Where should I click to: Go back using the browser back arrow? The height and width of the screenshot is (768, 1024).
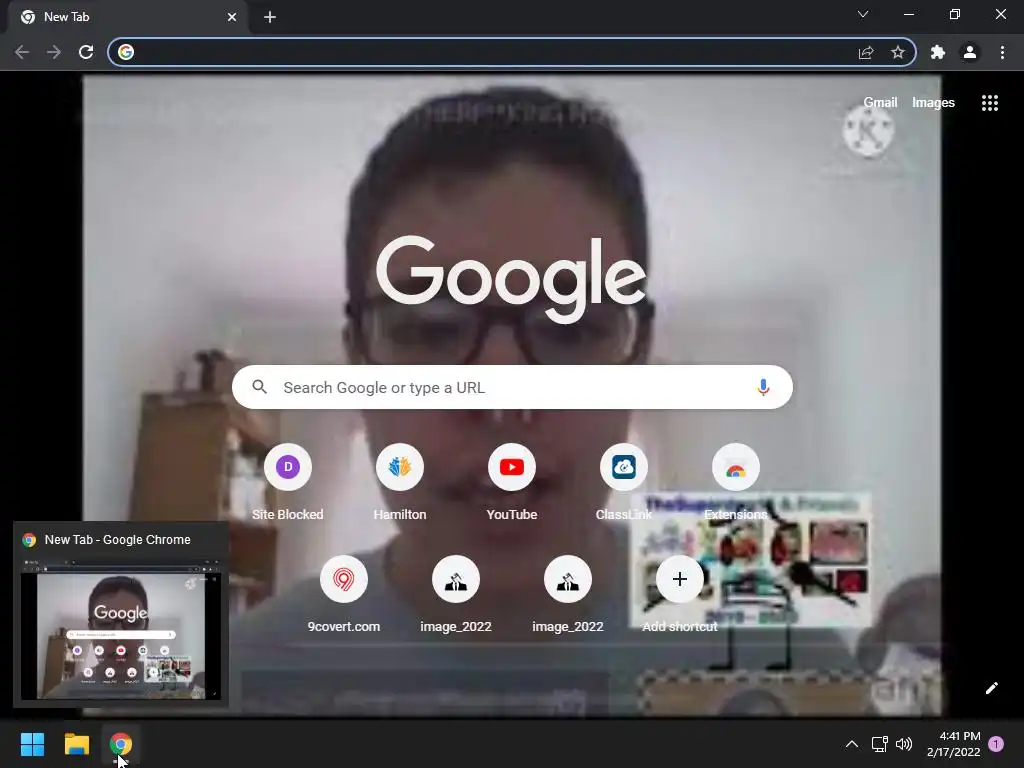click(22, 52)
